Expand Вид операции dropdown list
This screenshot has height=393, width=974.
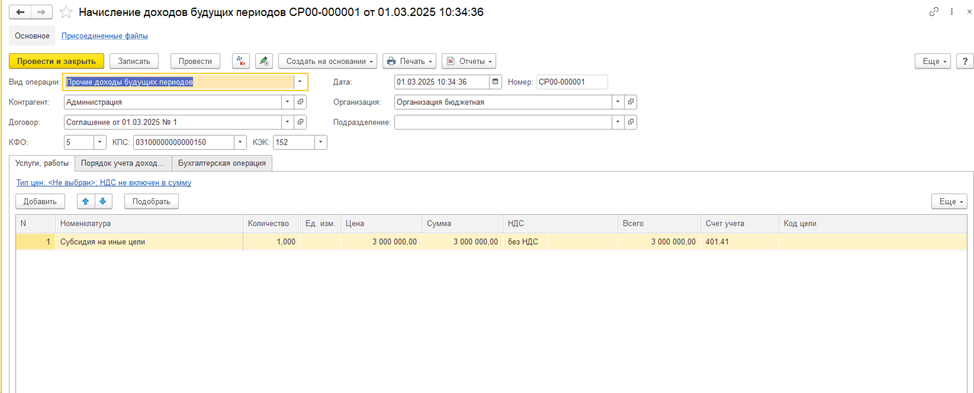tap(301, 82)
